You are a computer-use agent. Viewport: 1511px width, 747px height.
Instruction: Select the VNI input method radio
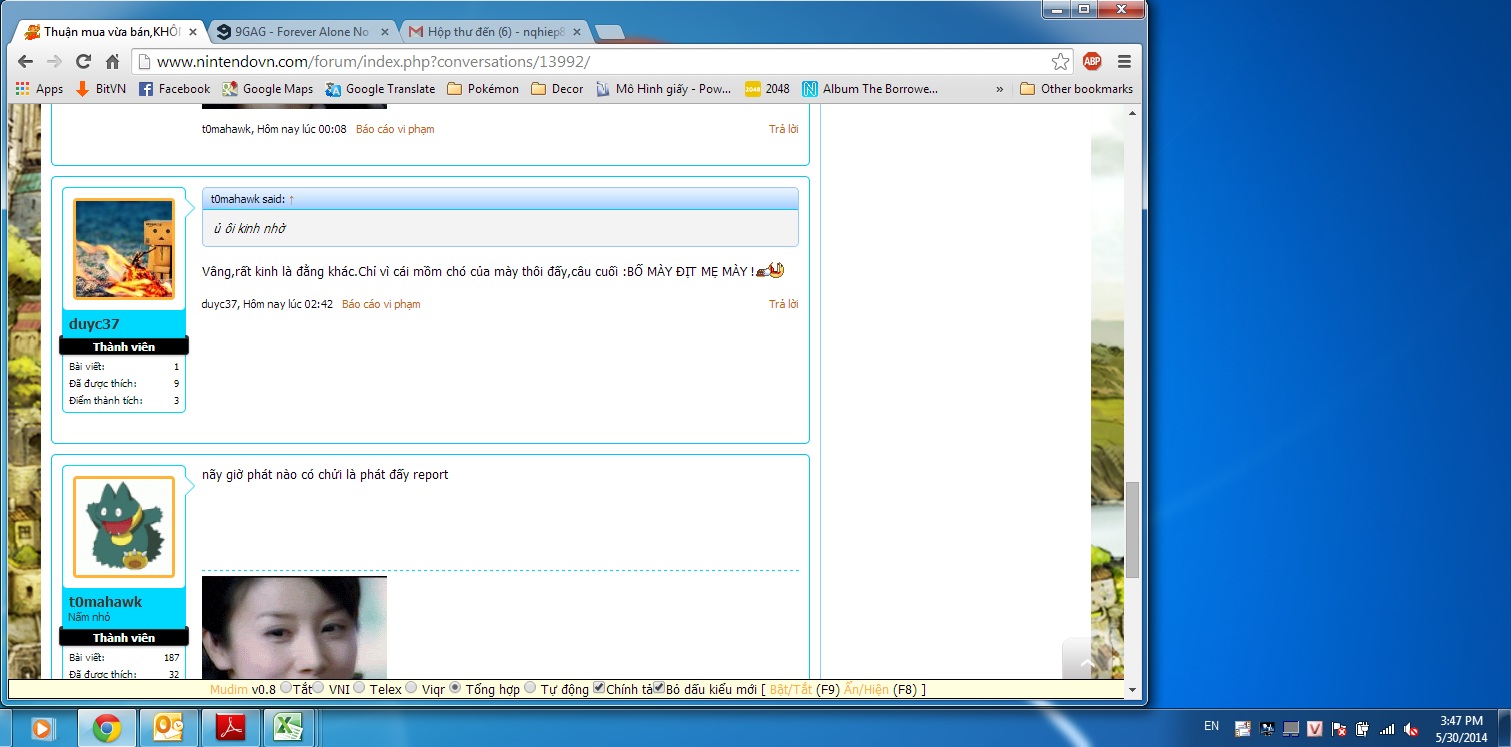pyautogui.click(x=319, y=688)
